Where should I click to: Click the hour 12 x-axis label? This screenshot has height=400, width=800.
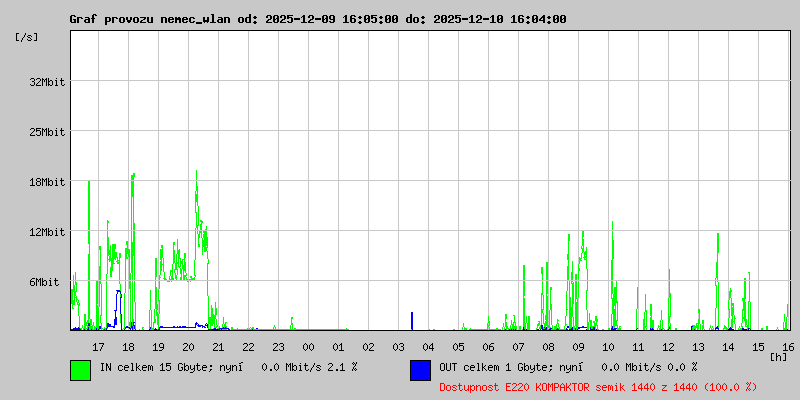click(668, 347)
